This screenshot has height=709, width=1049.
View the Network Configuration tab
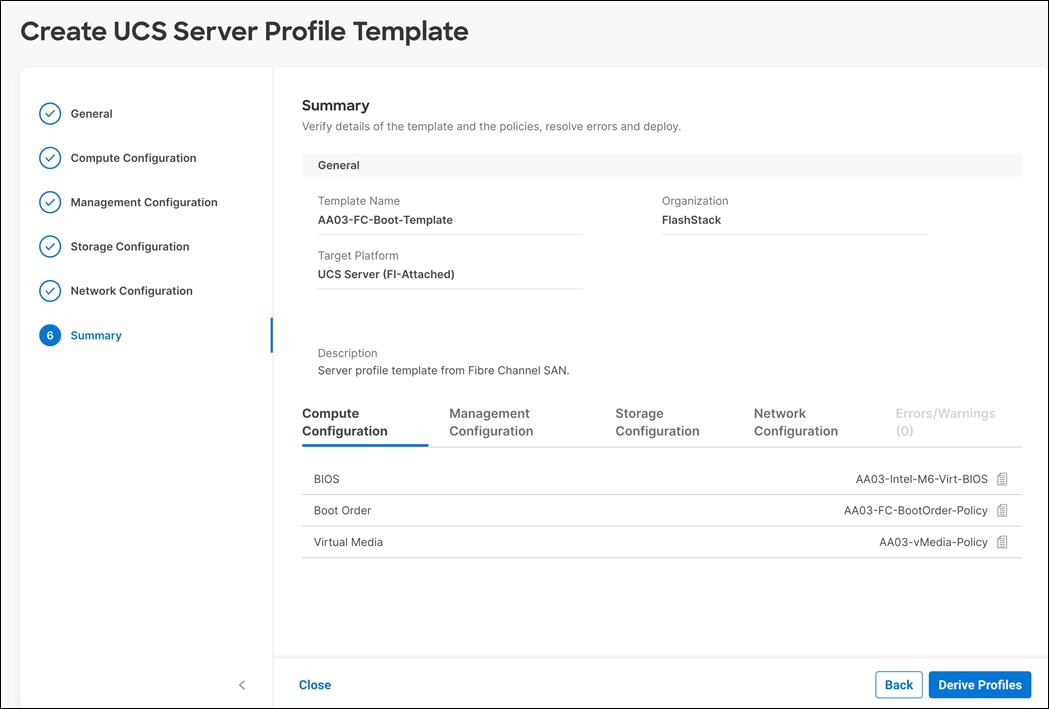tap(796, 421)
